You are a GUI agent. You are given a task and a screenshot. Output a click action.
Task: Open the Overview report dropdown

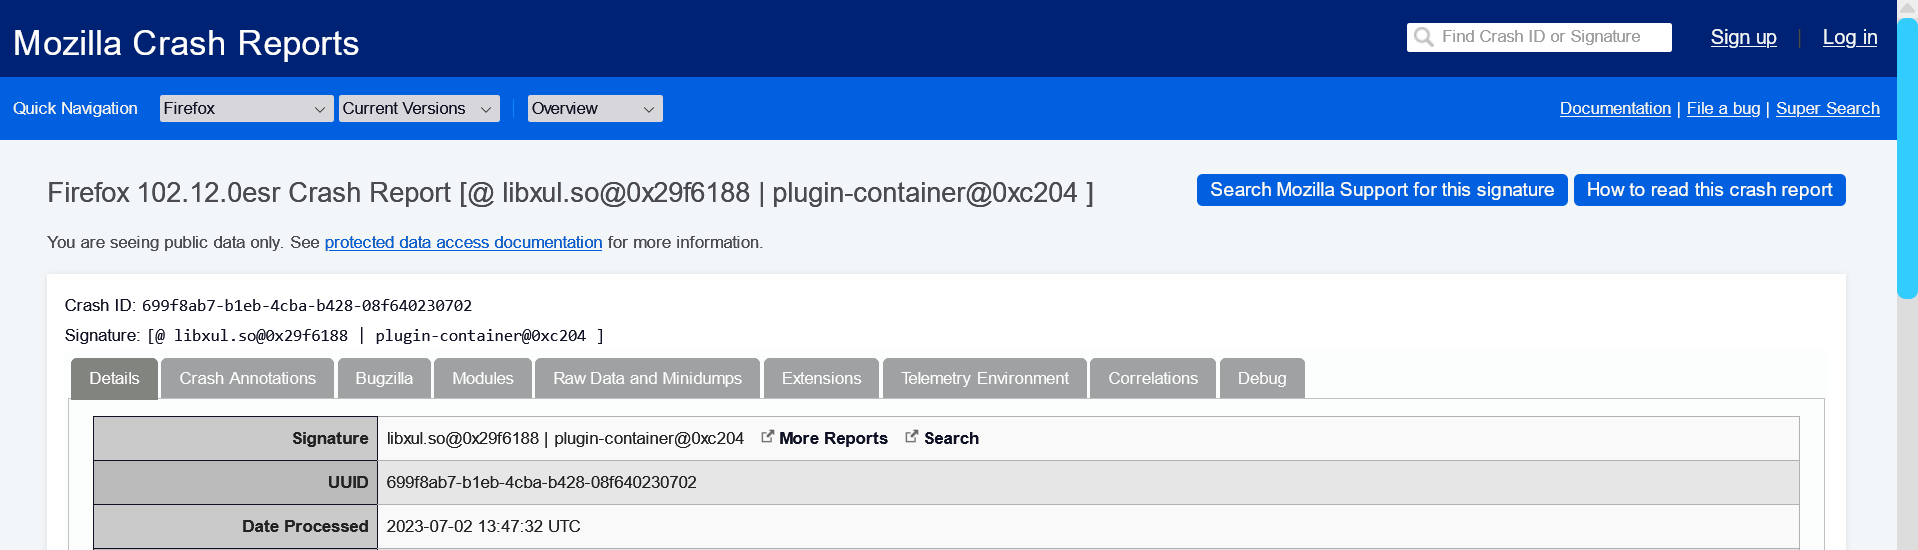[594, 108]
